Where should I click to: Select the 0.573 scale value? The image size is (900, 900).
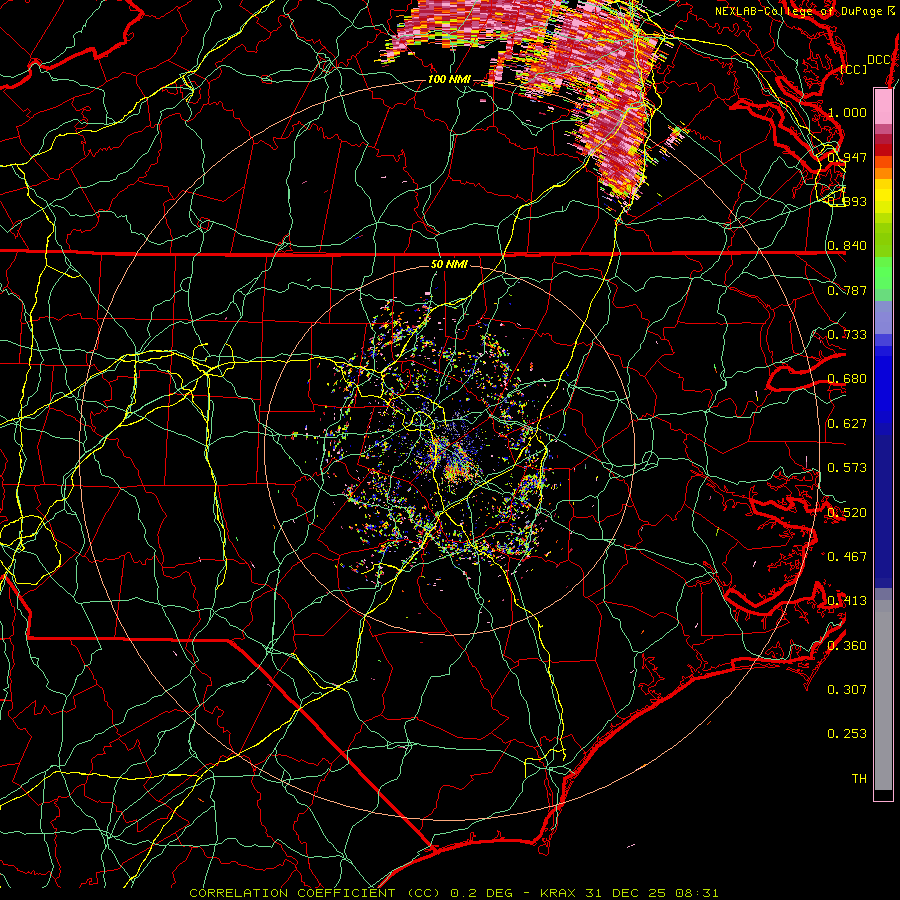click(847, 468)
